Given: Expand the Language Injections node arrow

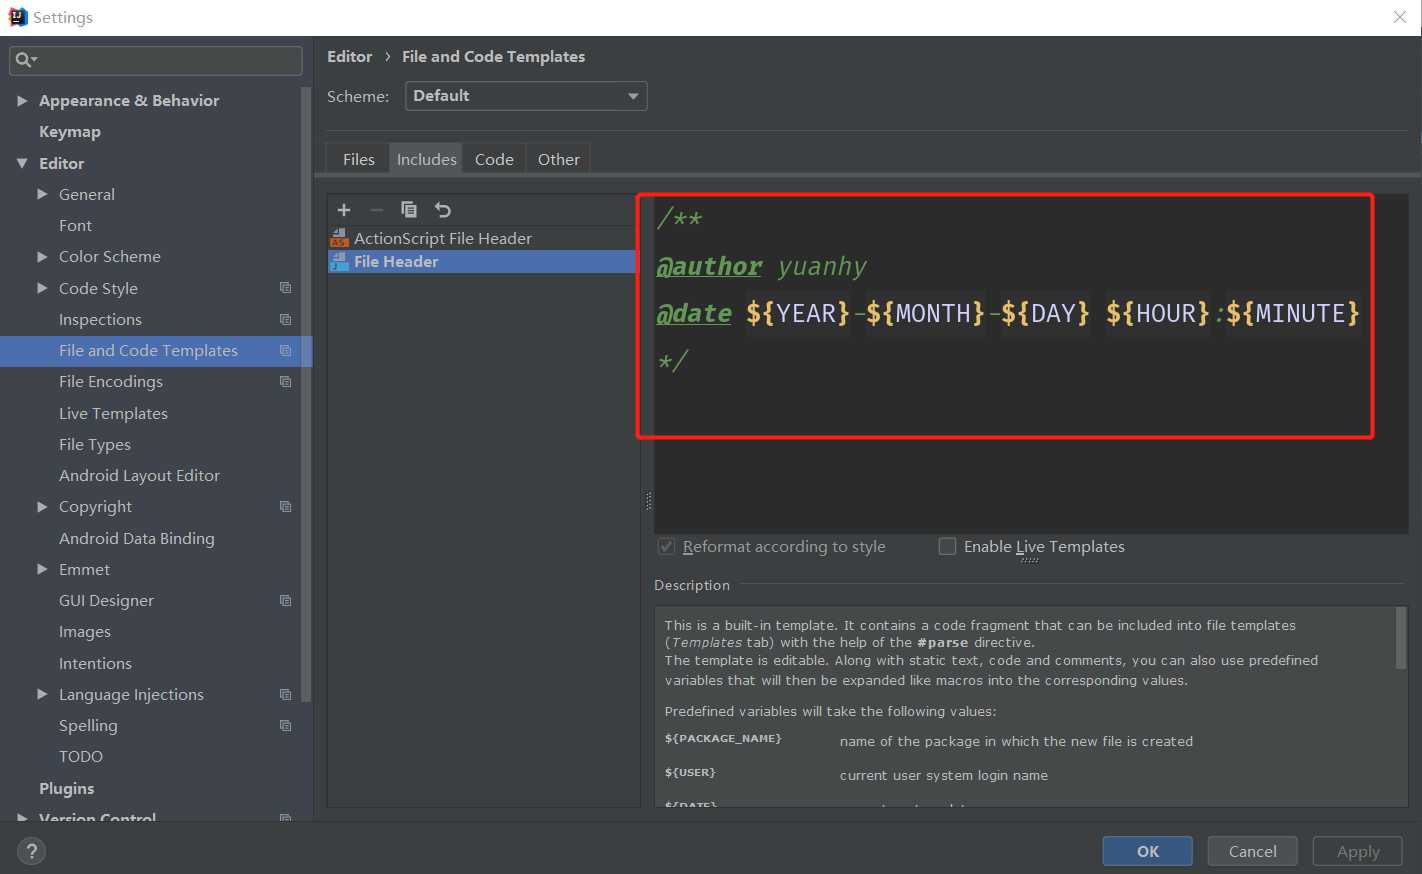Looking at the screenshot, I should pyautogui.click(x=42, y=694).
